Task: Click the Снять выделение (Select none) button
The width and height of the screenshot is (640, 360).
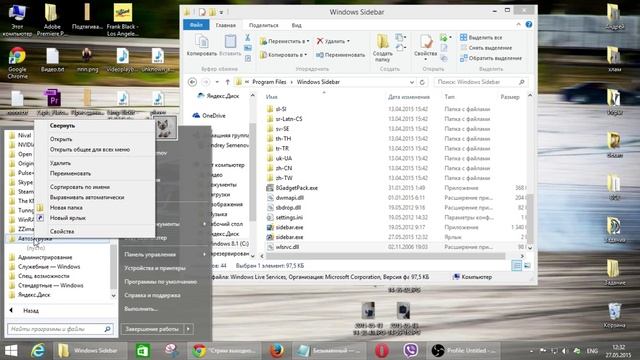Action: click(486, 48)
